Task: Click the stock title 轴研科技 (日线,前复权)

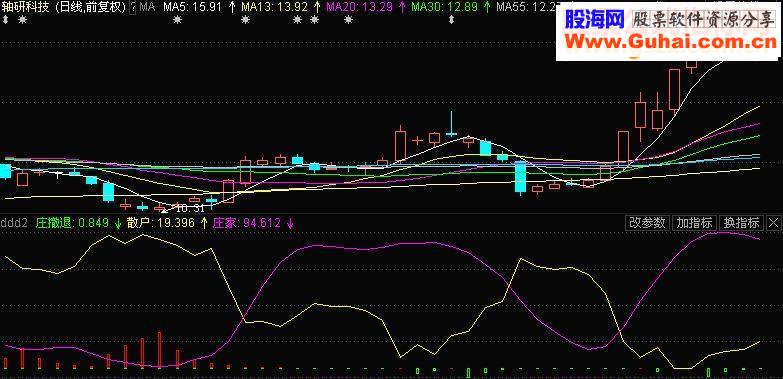Action: pyautogui.click(x=63, y=7)
